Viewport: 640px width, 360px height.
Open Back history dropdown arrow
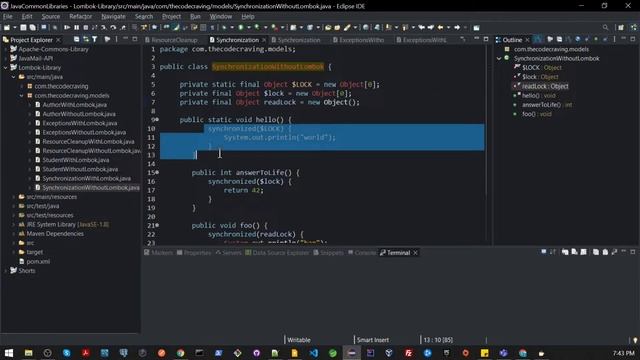[x=448, y=27]
